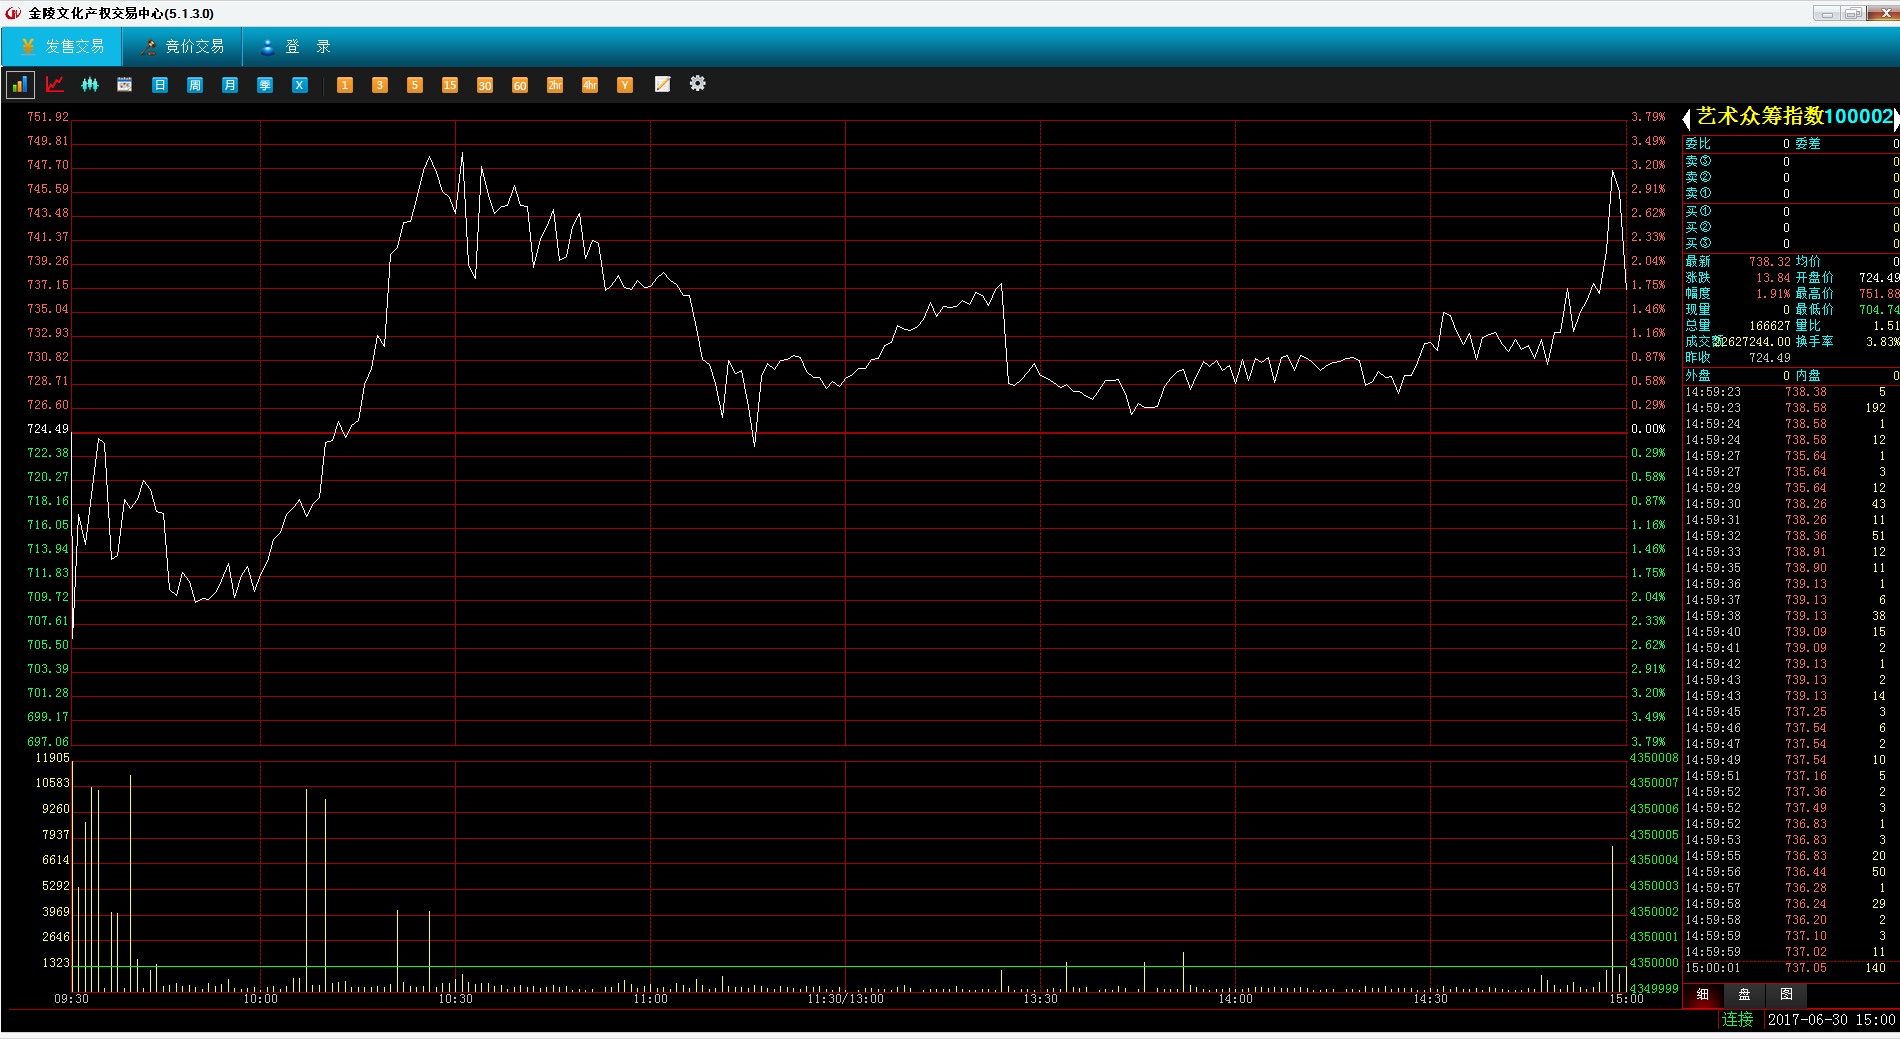Viewport: 1900px width, 1039px height.
Task: Click the 委比 label
Action: pos(1698,144)
